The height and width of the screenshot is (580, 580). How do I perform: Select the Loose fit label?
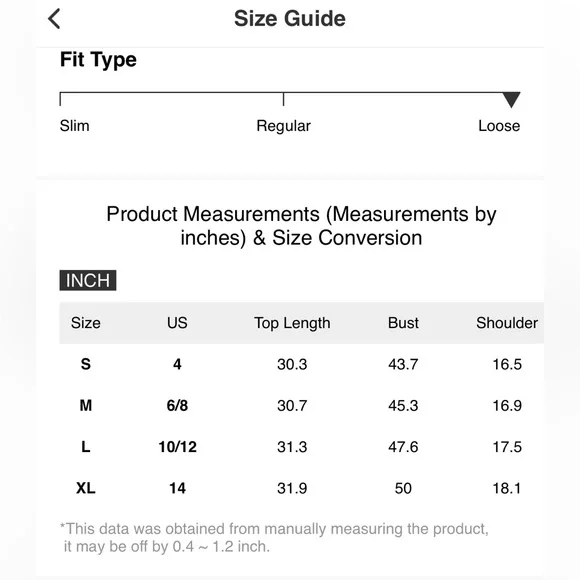(499, 126)
